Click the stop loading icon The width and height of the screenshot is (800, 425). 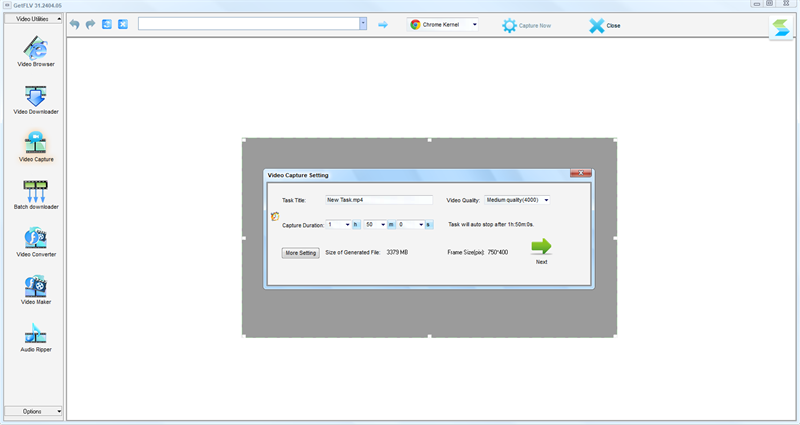click(x=123, y=24)
